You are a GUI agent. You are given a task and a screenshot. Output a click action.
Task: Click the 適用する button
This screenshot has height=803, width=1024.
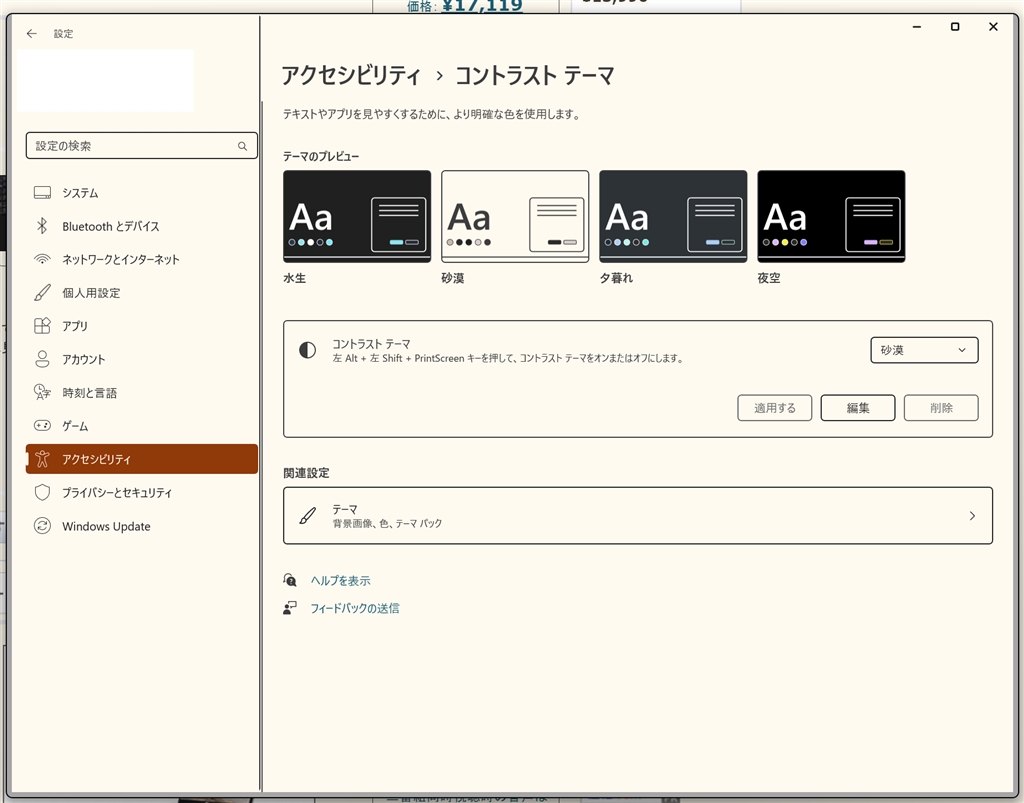point(775,408)
